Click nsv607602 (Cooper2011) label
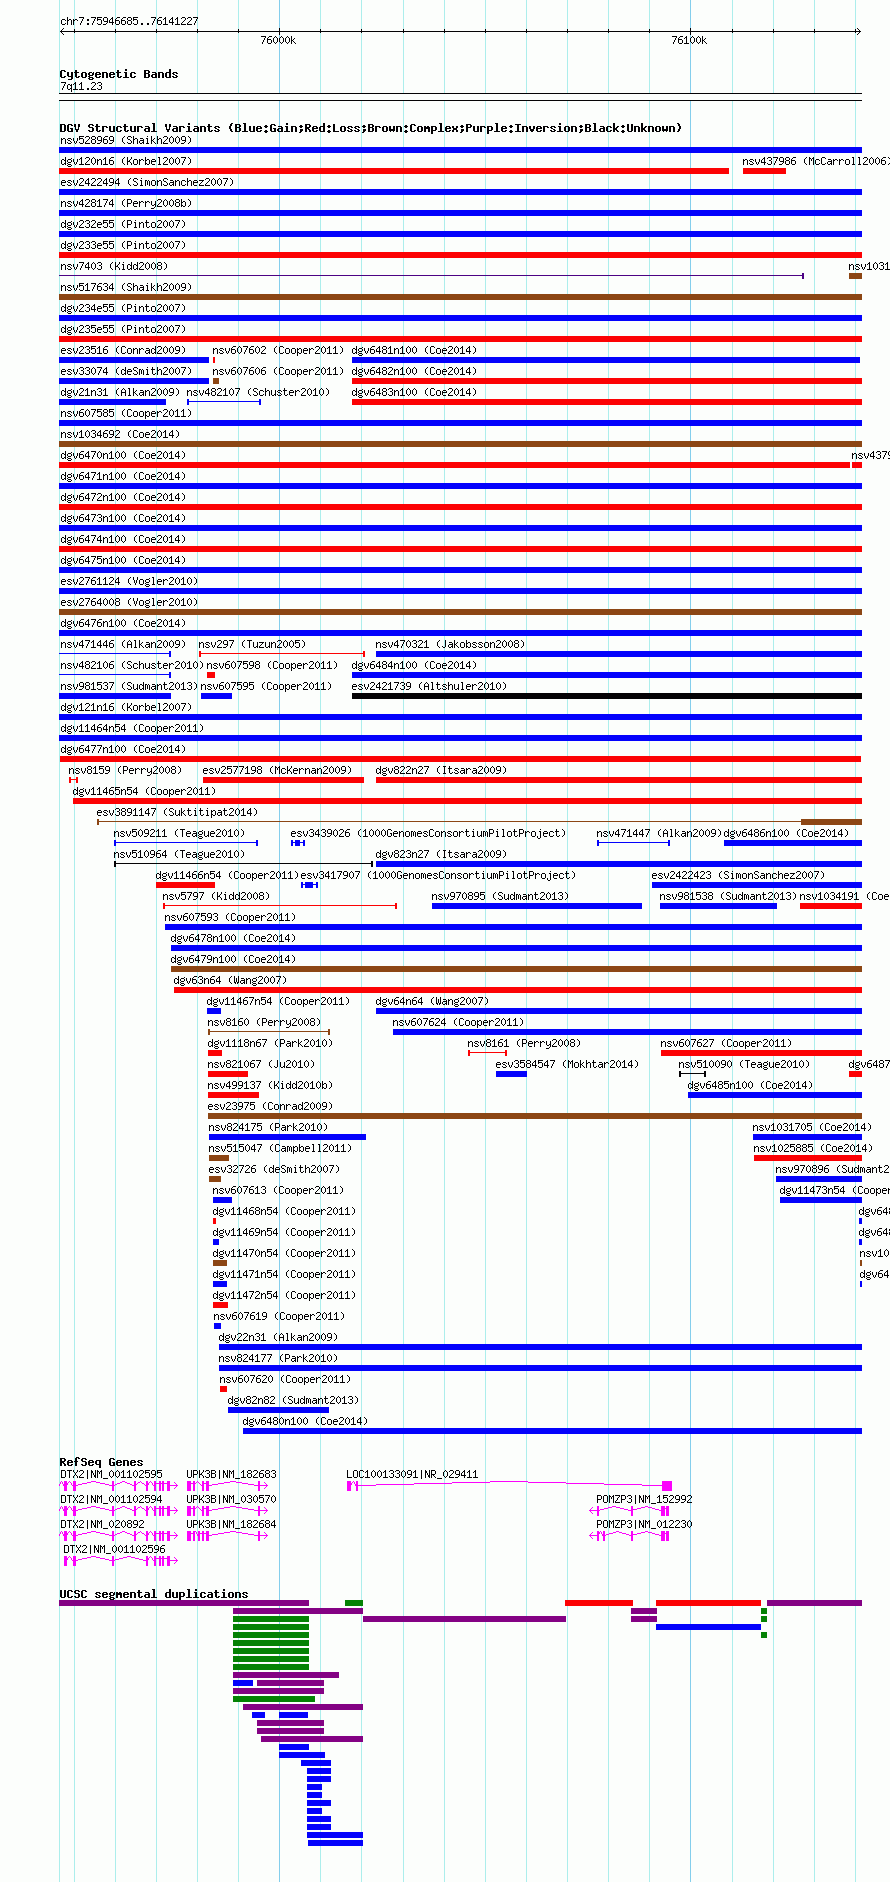The width and height of the screenshot is (890, 1882). [278, 350]
